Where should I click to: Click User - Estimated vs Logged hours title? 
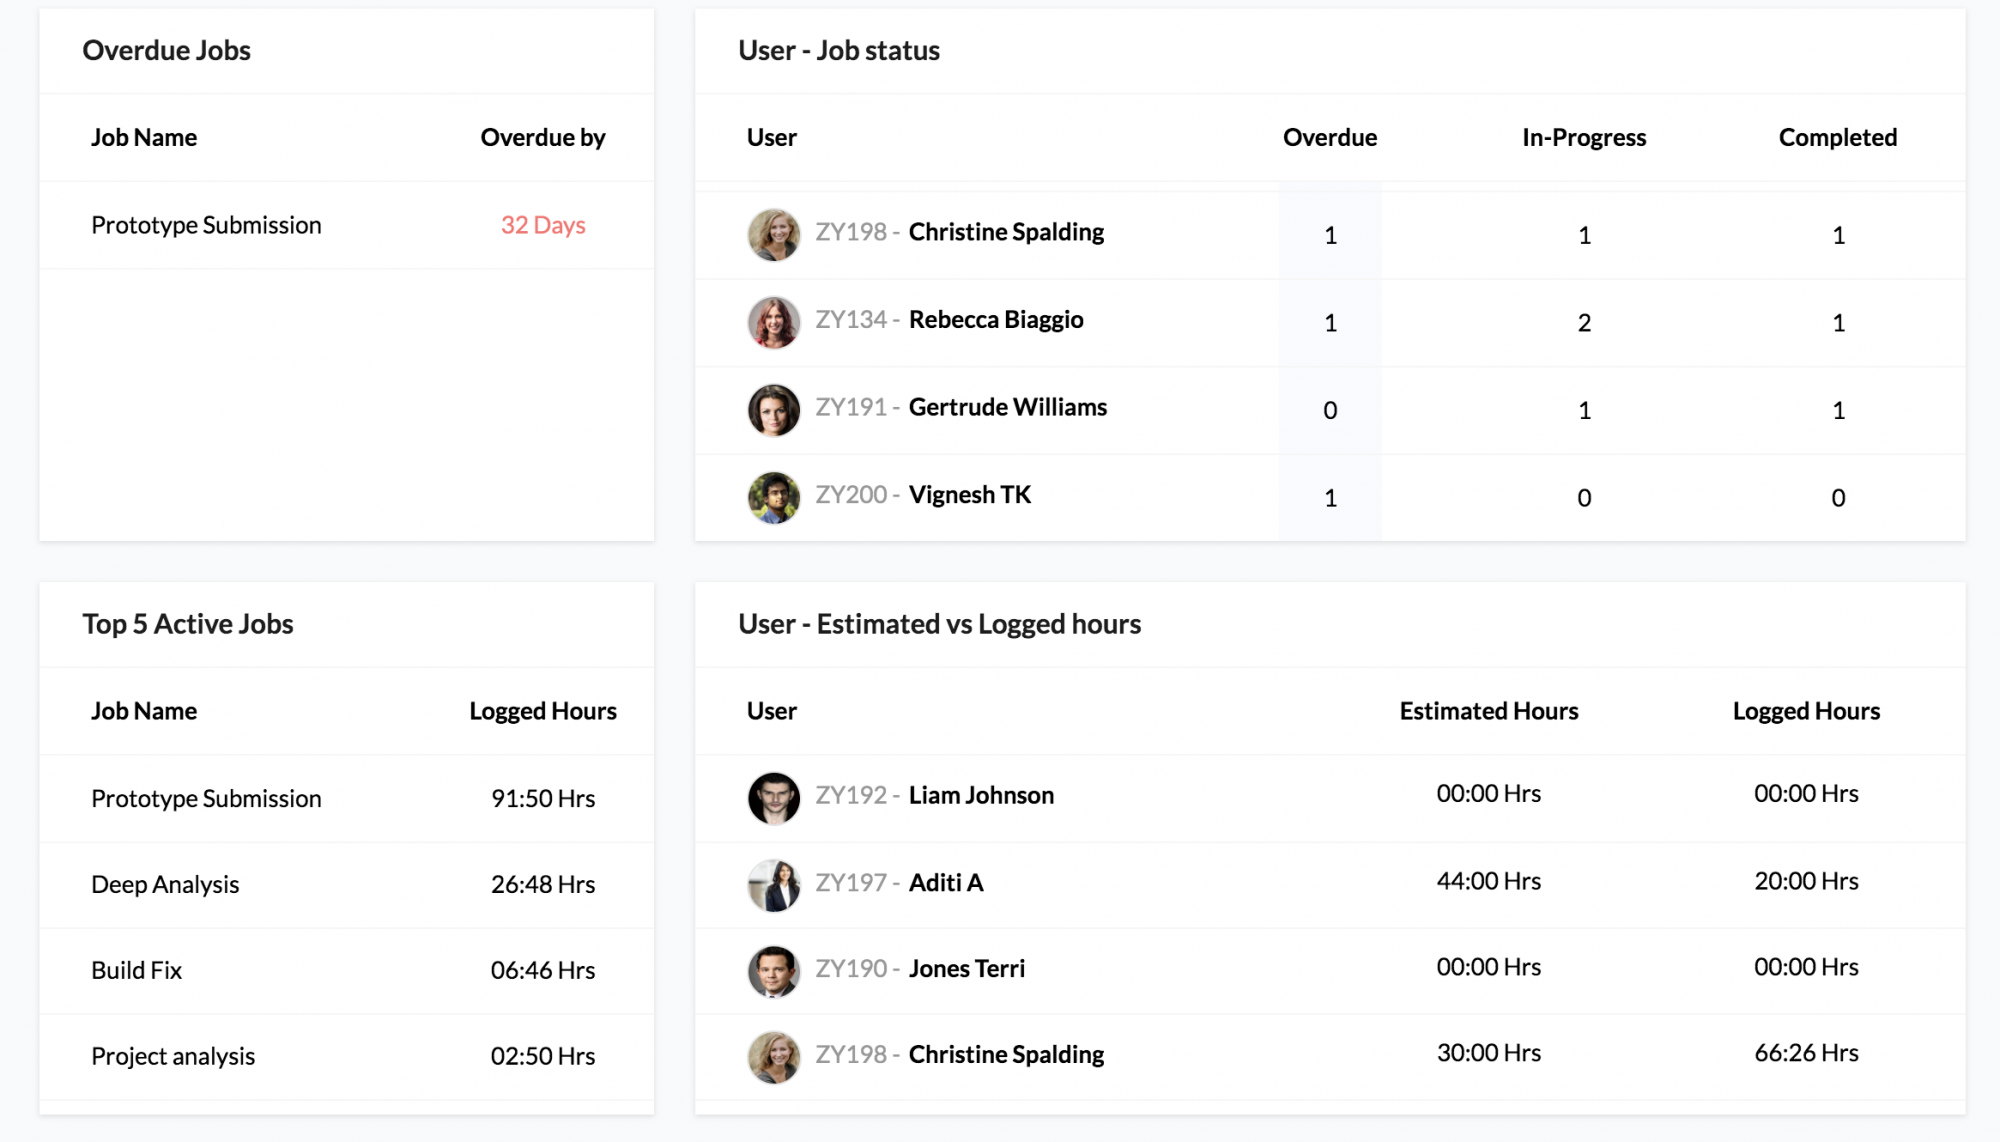click(940, 624)
